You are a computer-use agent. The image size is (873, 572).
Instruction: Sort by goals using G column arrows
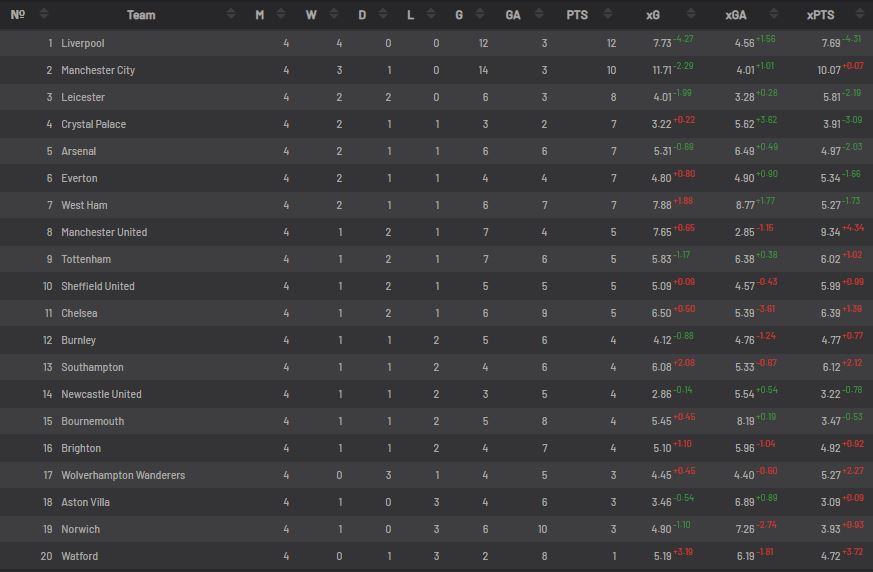tap(480, 14)
